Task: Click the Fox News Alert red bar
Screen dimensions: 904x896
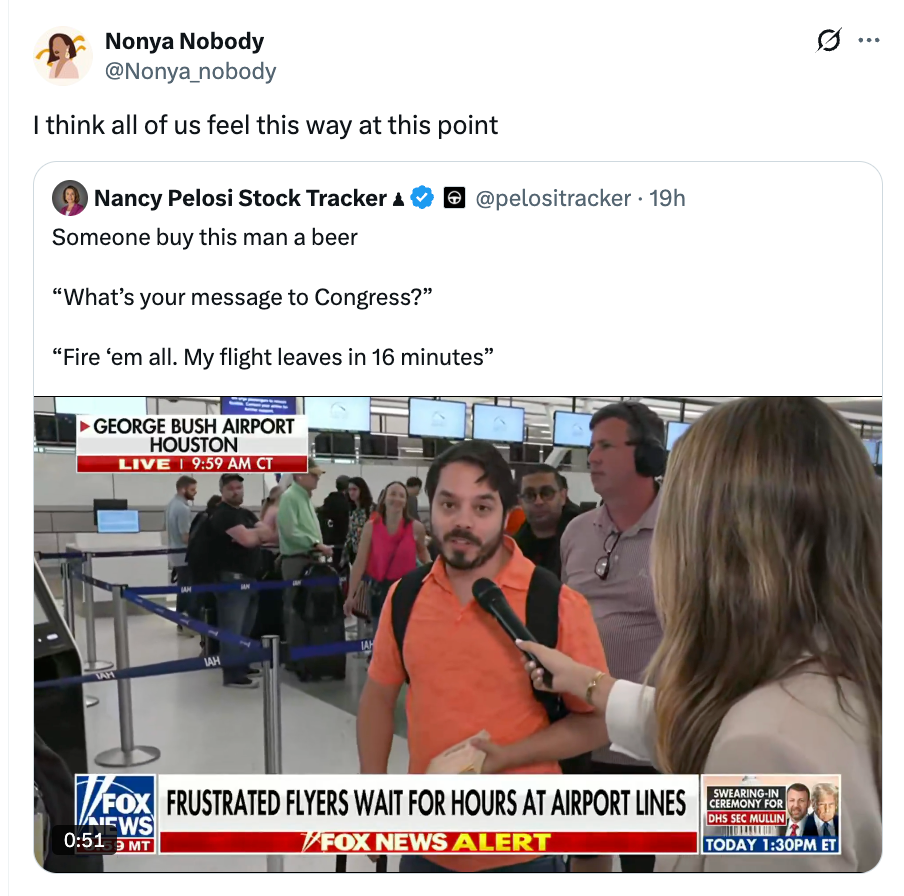Action: coord(428,842)
